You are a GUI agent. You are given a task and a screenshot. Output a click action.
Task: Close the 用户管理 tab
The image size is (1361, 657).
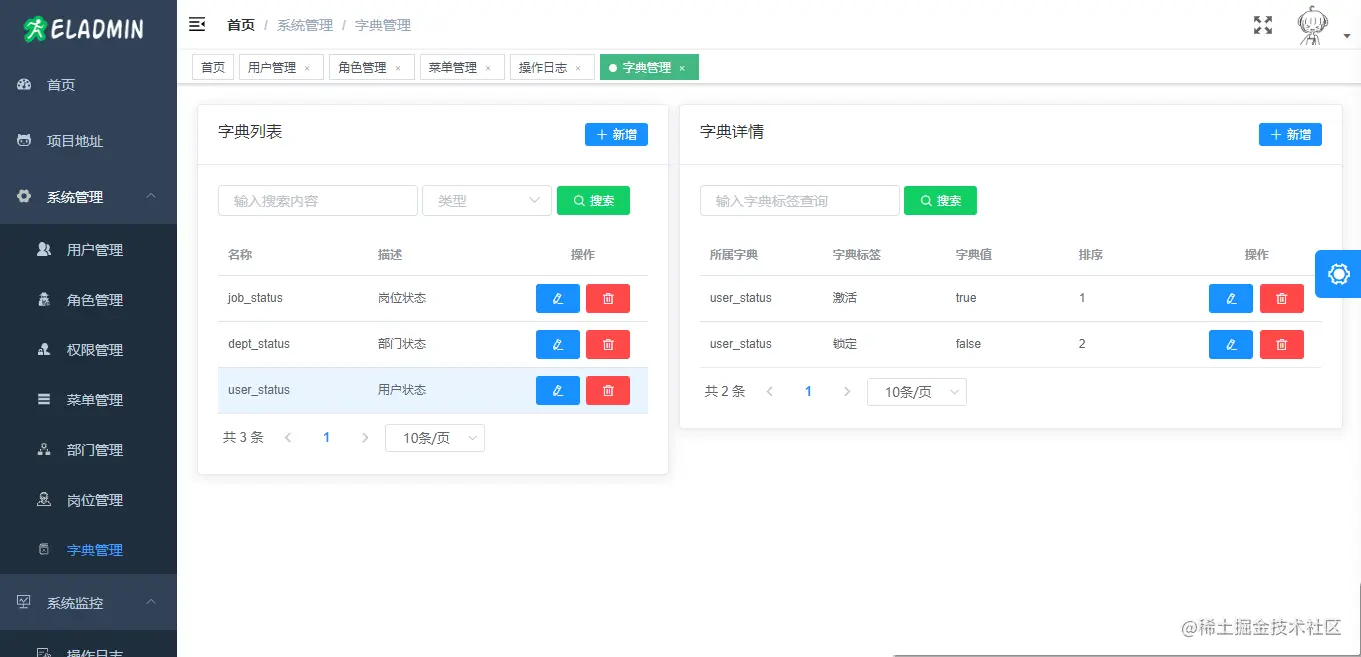coord(310,67)
